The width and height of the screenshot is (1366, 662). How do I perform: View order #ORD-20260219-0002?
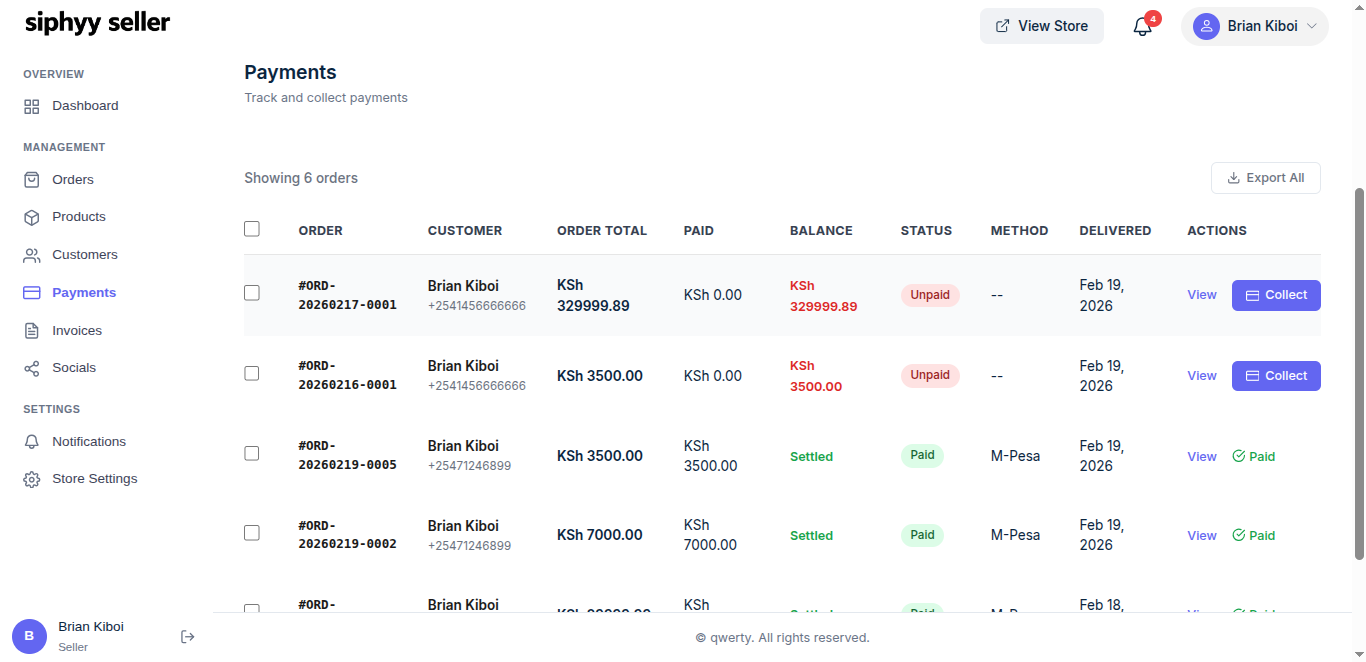tap(1202, 536)
